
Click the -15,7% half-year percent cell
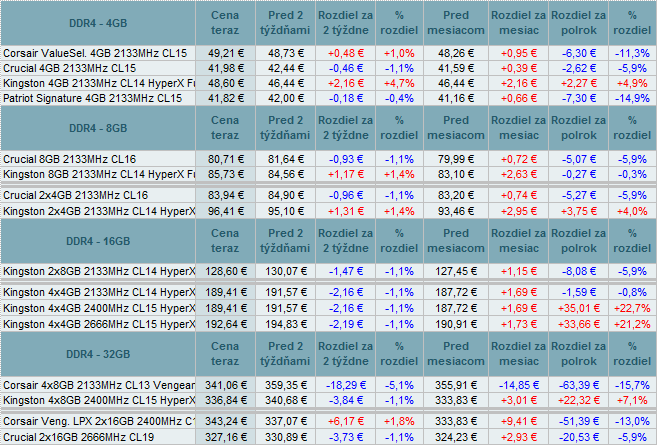(x=632, y=385)
